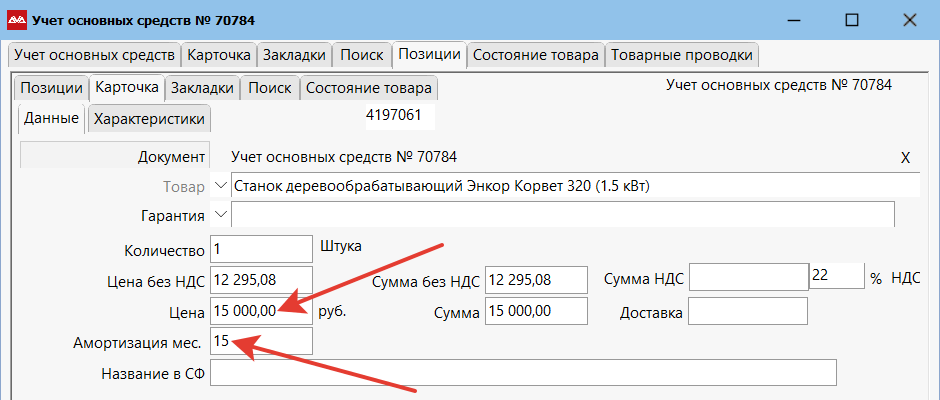Image resolution: width=940 pixels, height=400 pixels.
Task: Clear the Документ field with X
Action: (x=905, y=157)
